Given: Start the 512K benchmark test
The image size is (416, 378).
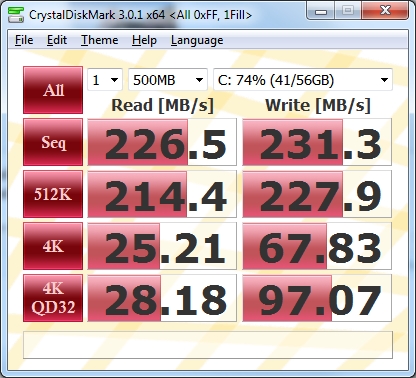Looking at the screenshot, I should (53, 194).
